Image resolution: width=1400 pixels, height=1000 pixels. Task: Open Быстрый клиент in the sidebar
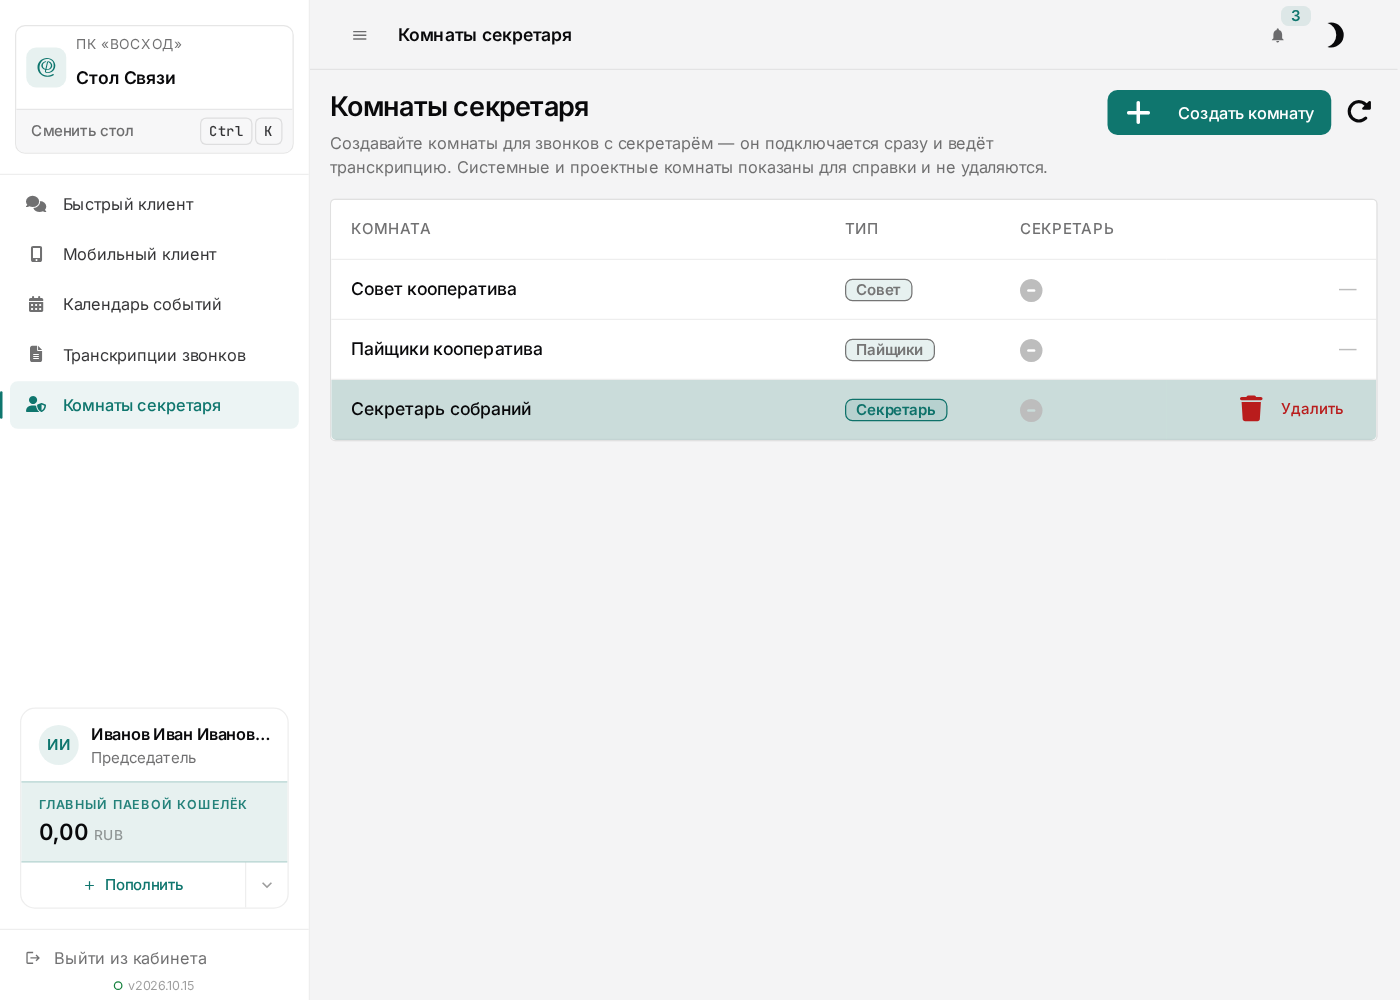(x=154, y=204)
